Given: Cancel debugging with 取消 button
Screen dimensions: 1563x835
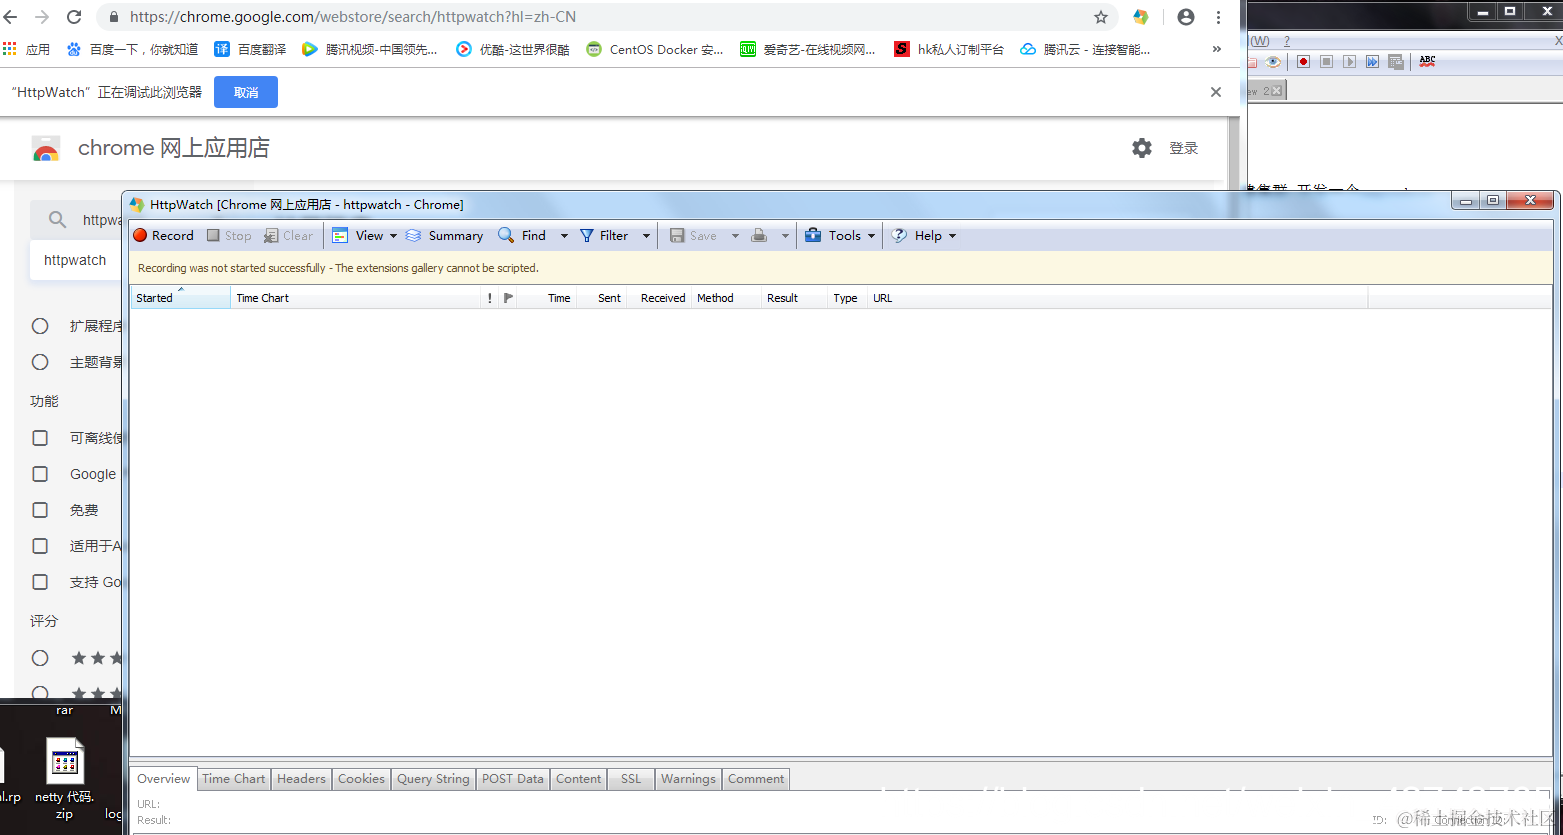Looking at the screenshot, I should pos(246,92).
